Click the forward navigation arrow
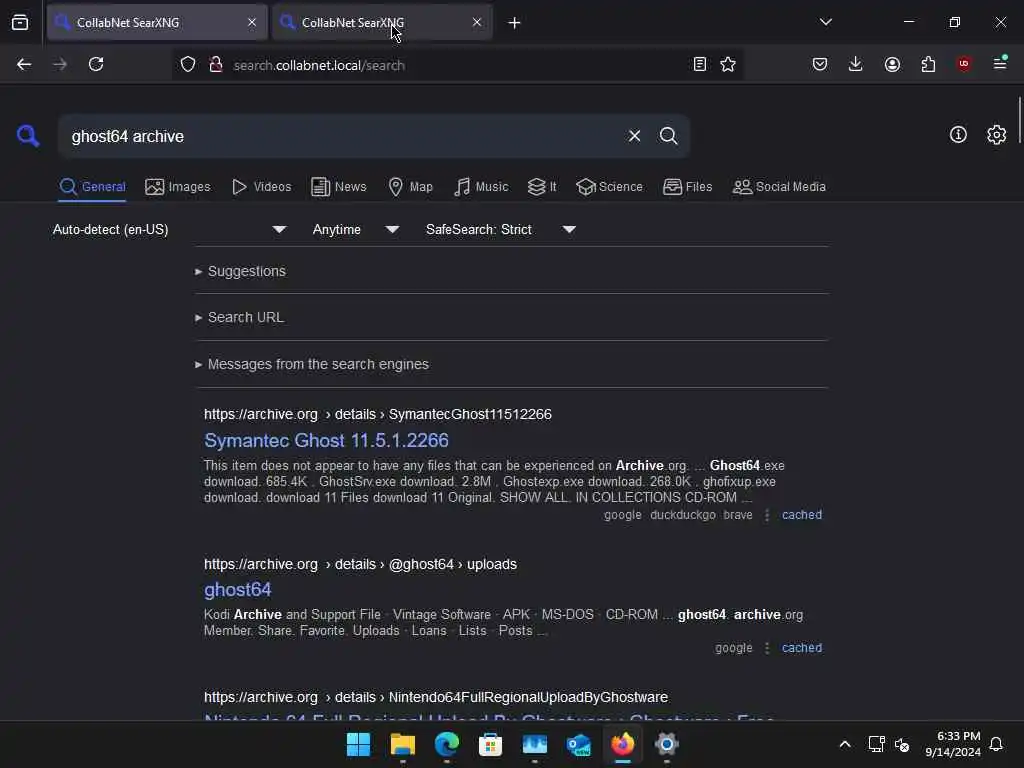 [x=59, y=64]
